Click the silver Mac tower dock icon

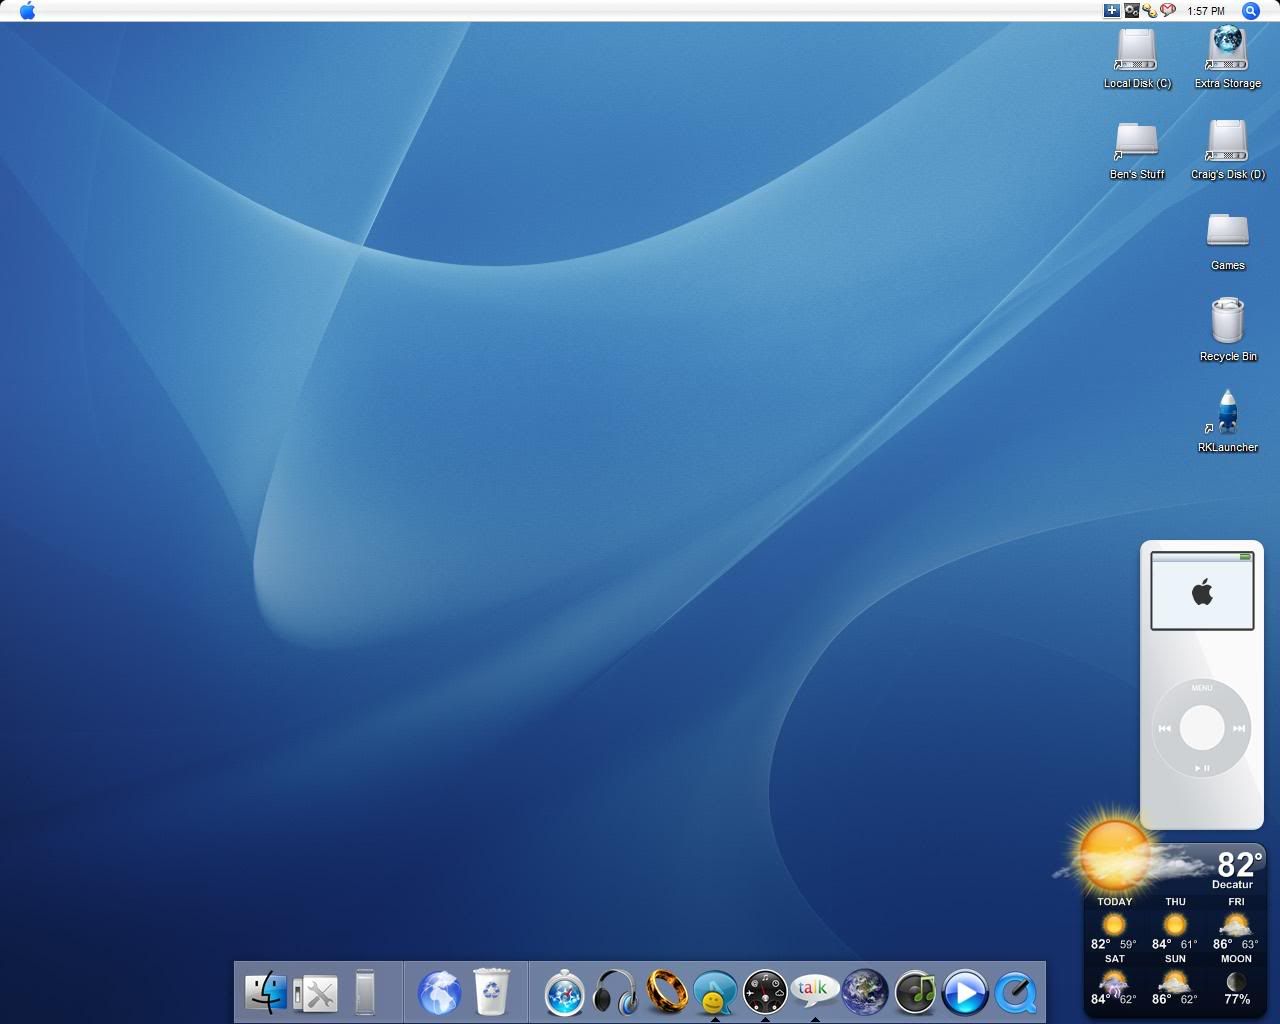click(x=365, y=992)
